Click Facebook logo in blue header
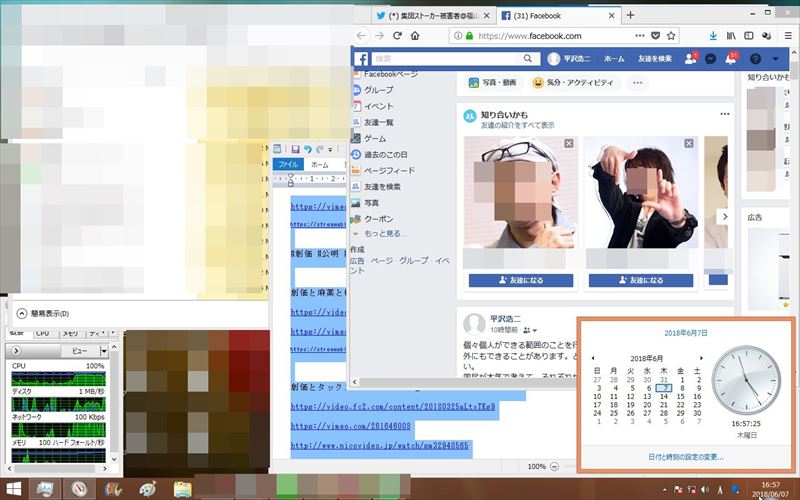The image size is (800, 500). point(361,59)
